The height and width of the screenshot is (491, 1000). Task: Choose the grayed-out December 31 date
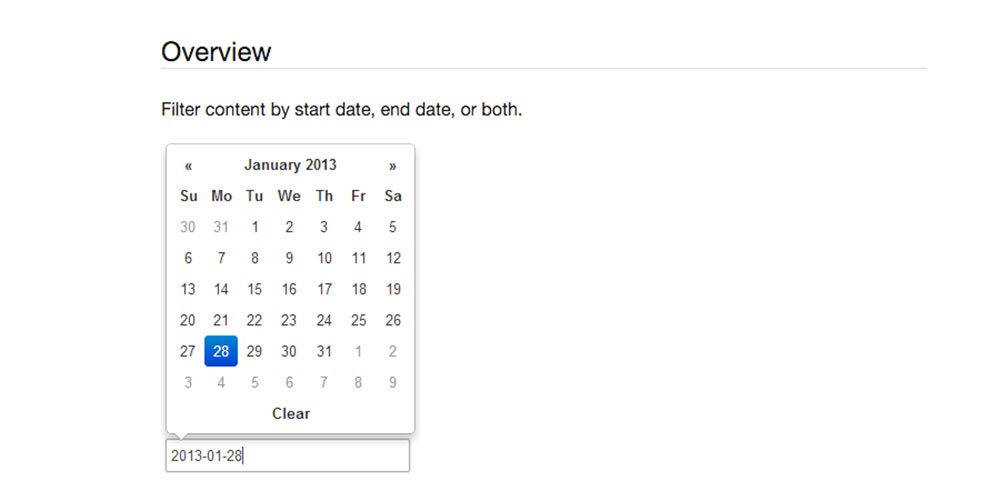[221, 227]
